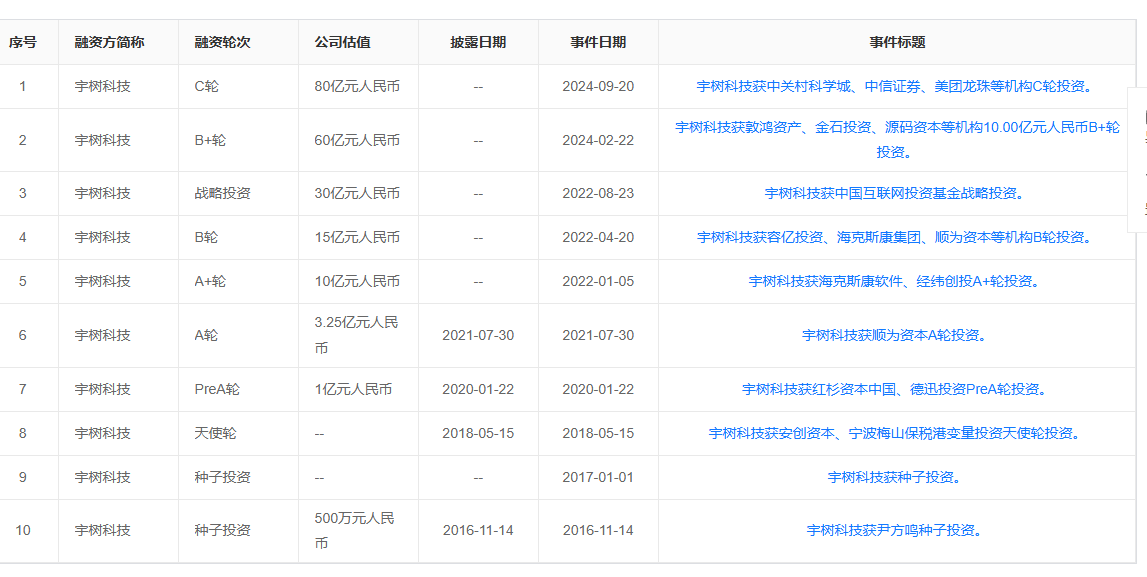Select the event date 2024-09-20

coord(598,86)
